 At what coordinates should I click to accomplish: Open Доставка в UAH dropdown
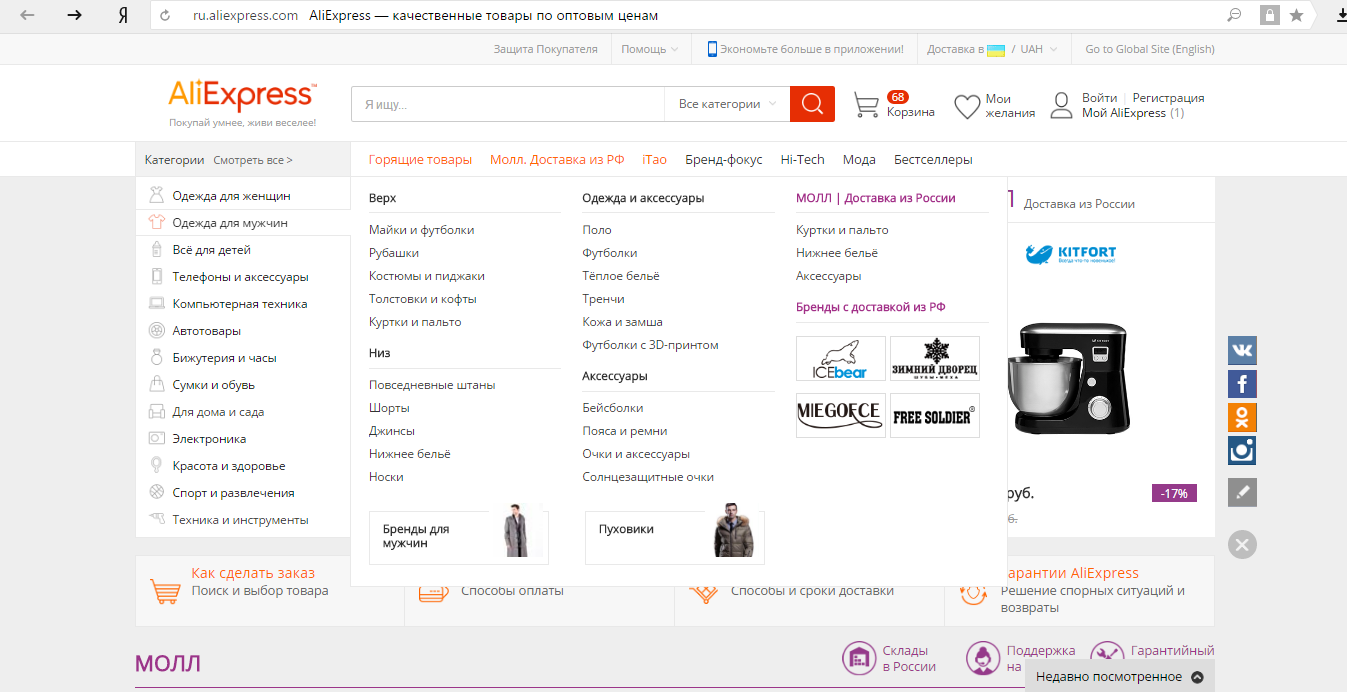click(992, 49)
